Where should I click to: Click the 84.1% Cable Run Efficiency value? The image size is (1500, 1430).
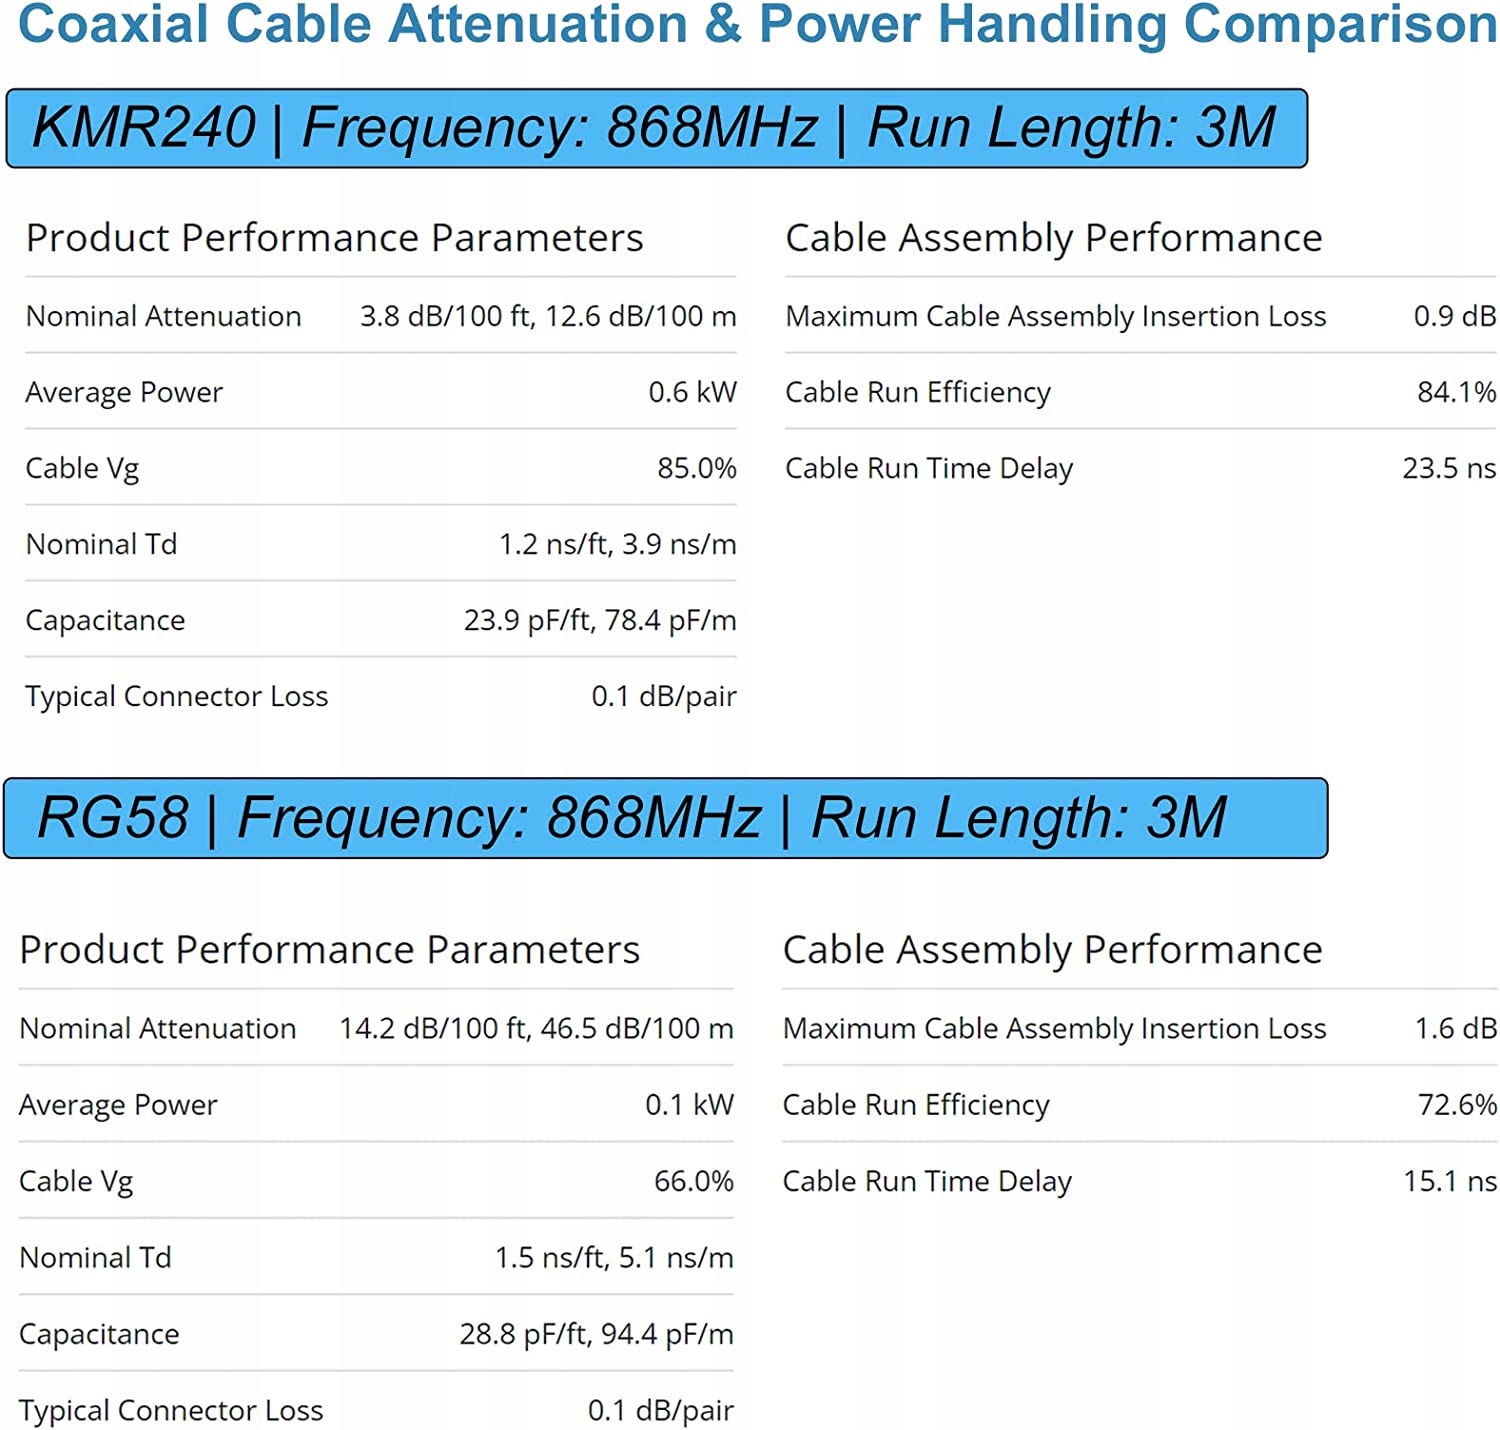pos(1456,392)
